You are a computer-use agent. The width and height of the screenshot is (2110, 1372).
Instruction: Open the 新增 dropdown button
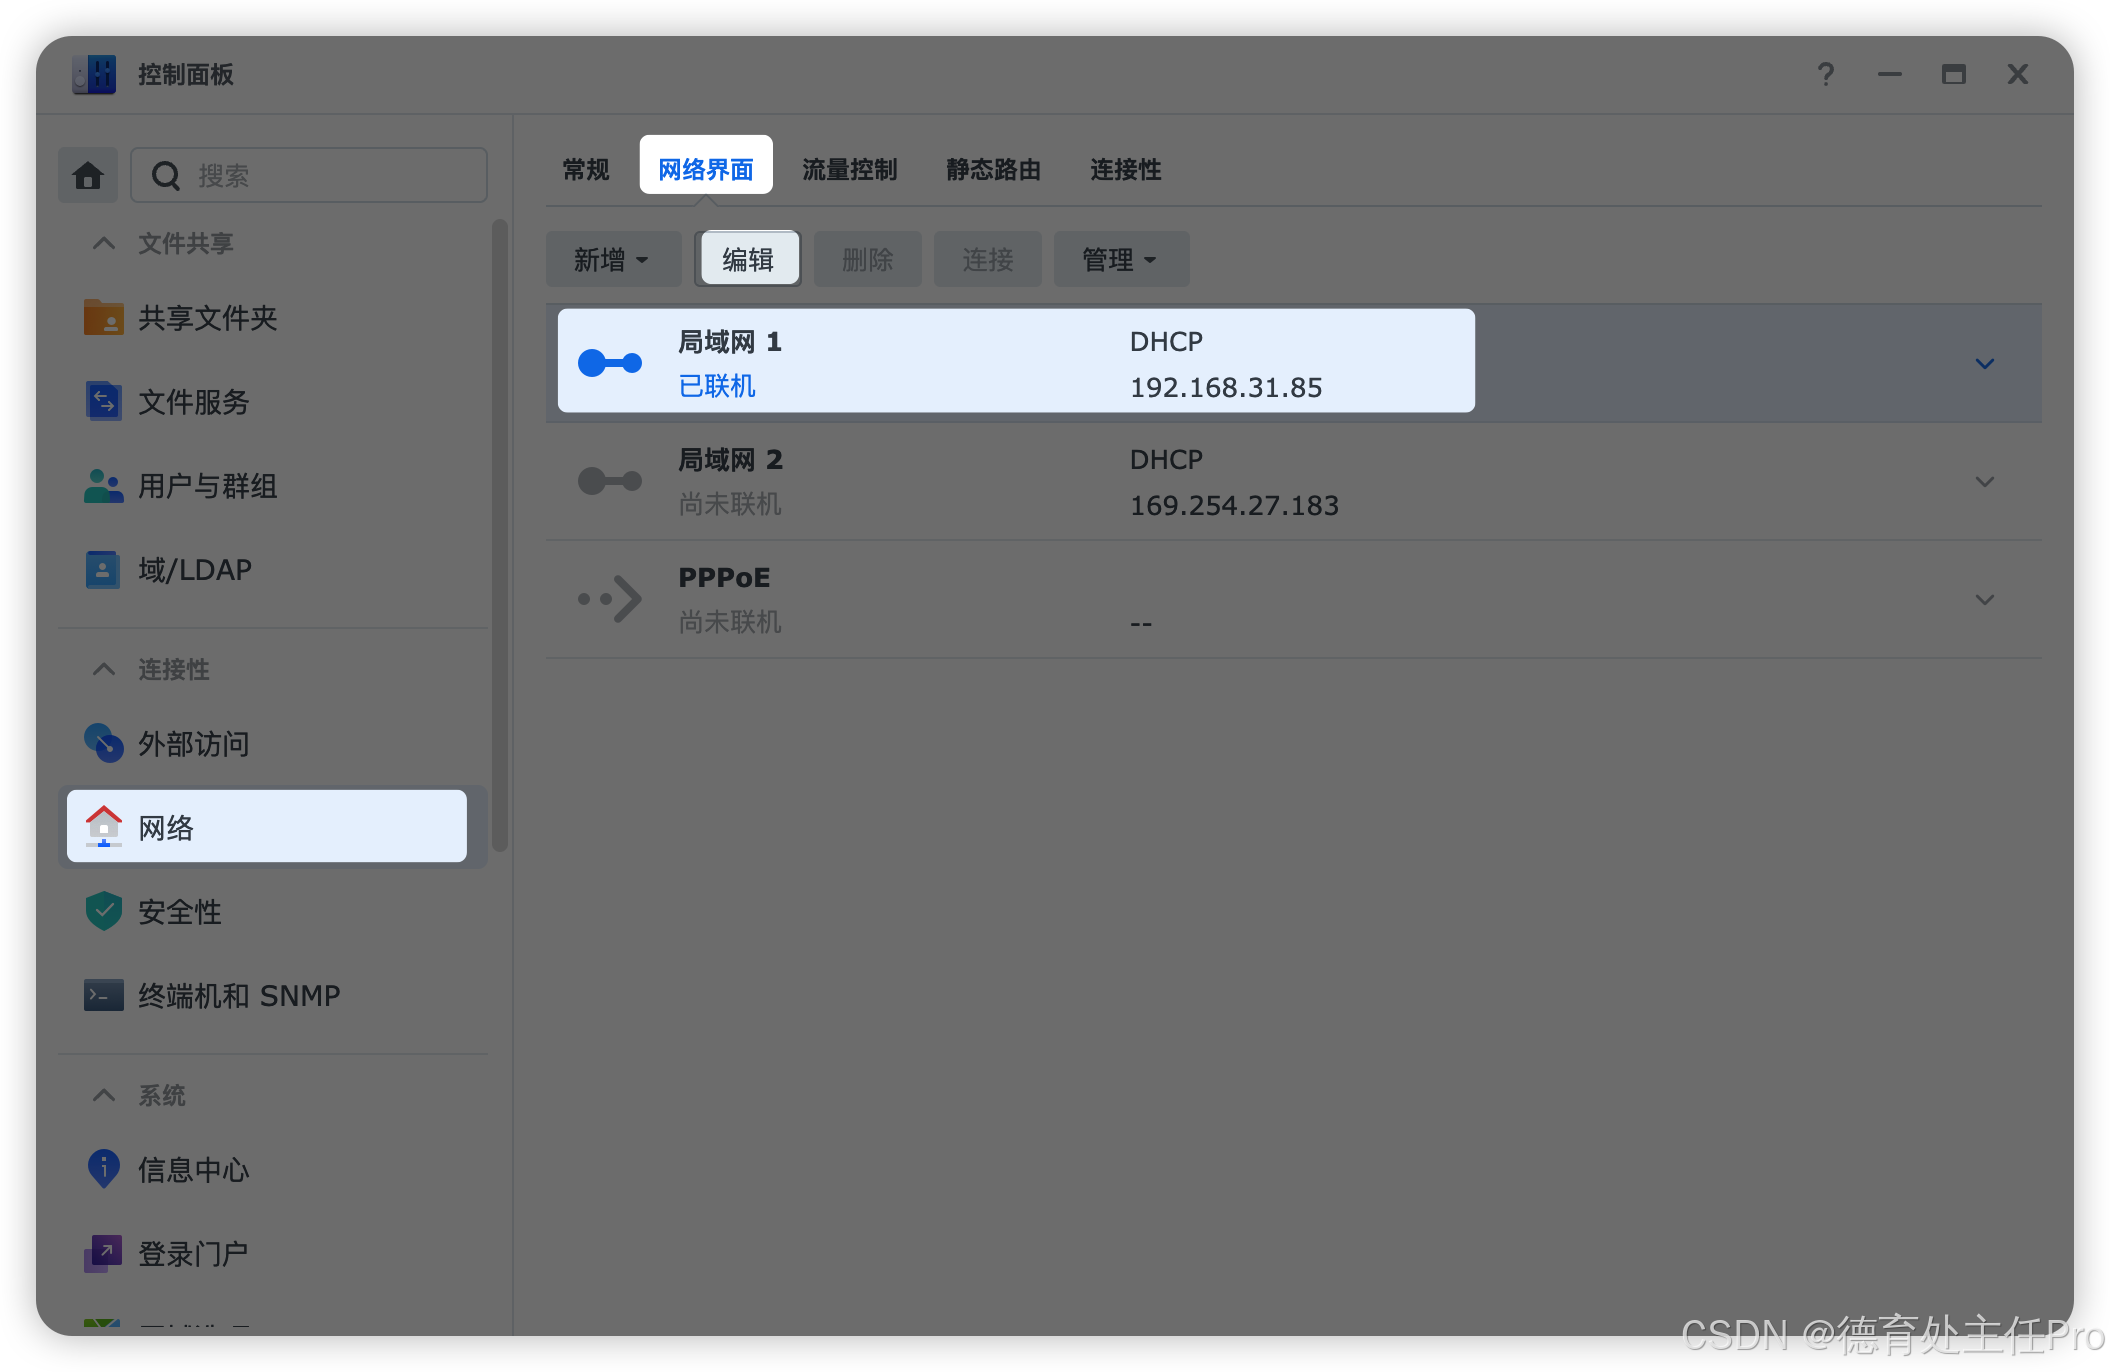(x=612, y=260)
